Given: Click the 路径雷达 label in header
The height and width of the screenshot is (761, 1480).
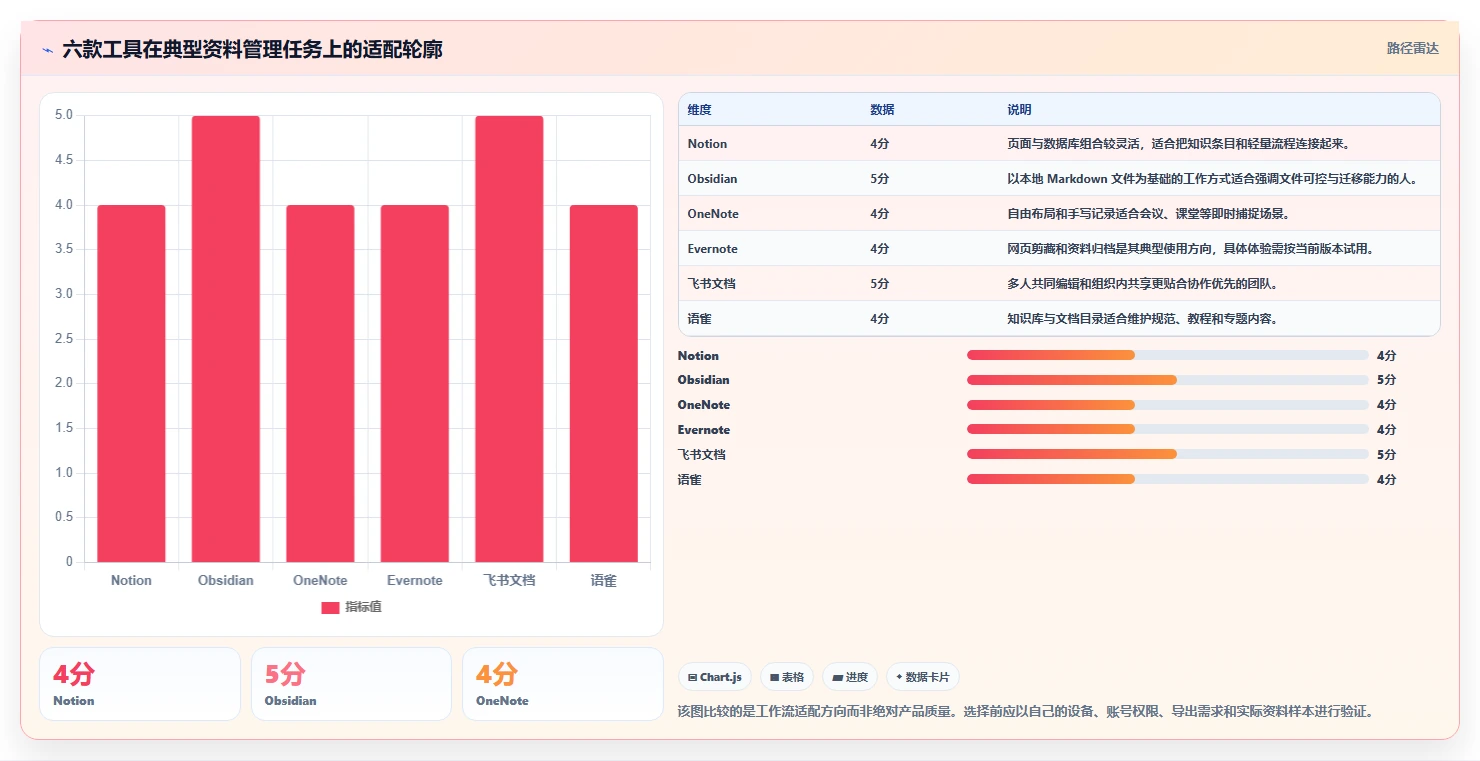Looking at the screenshot, I should point(1412,48).
